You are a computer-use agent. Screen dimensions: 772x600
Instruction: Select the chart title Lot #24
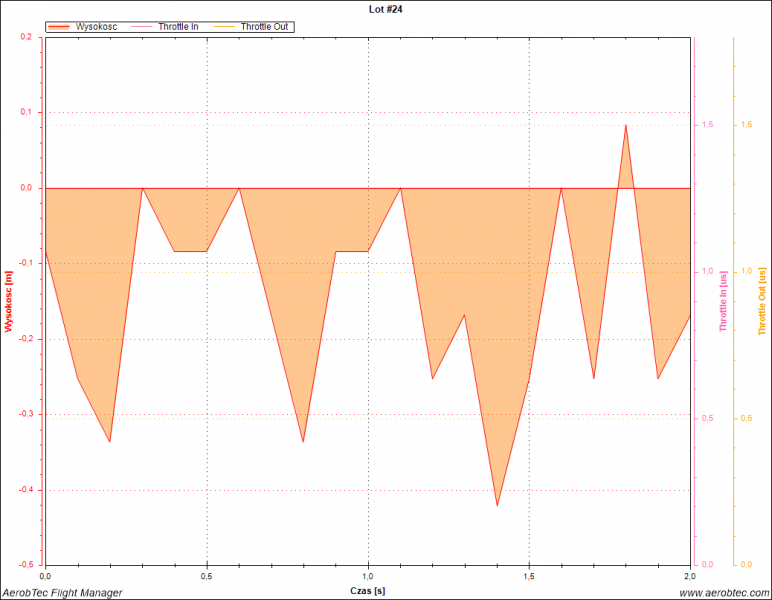coord(386,8)
